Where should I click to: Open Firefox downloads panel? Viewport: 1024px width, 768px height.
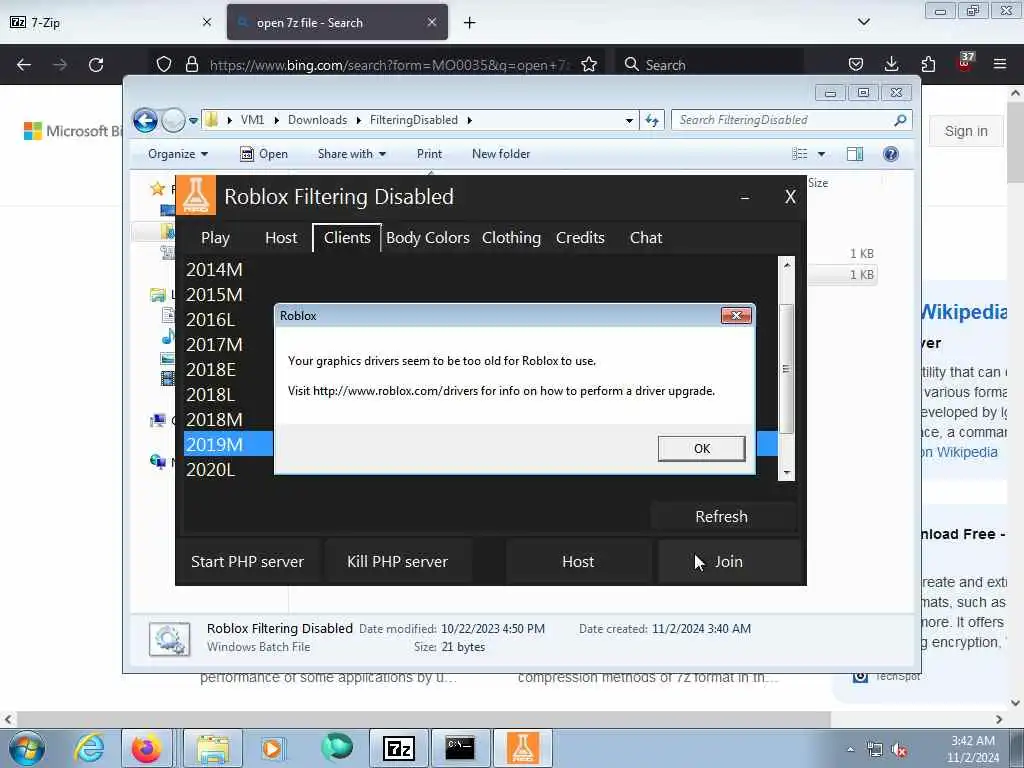coord(891,64)
